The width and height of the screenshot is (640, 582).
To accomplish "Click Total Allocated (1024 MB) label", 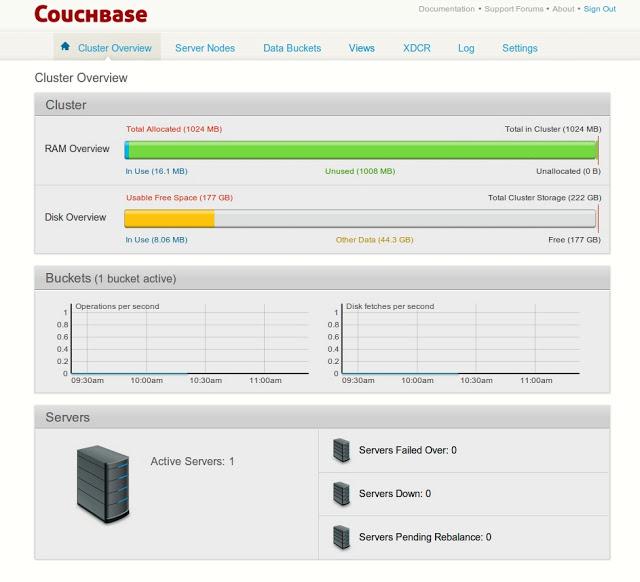I will (x=174, y=129).
